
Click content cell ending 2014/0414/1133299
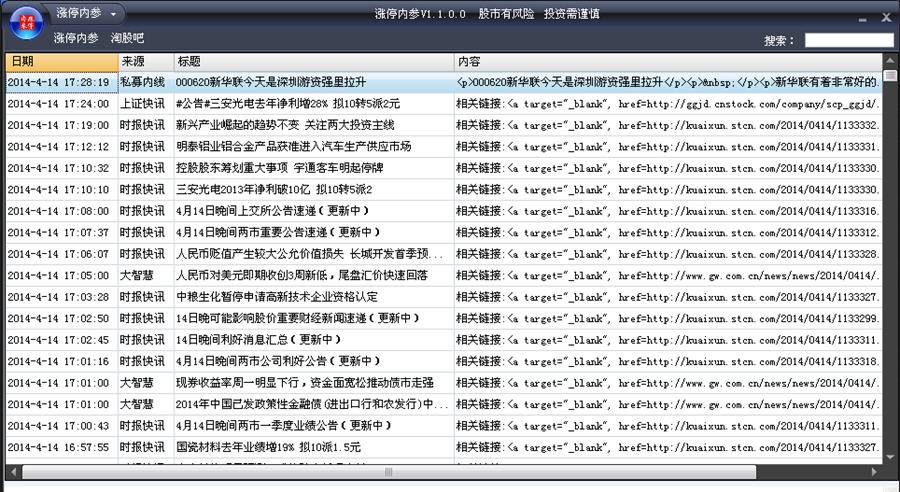[668, 318]
